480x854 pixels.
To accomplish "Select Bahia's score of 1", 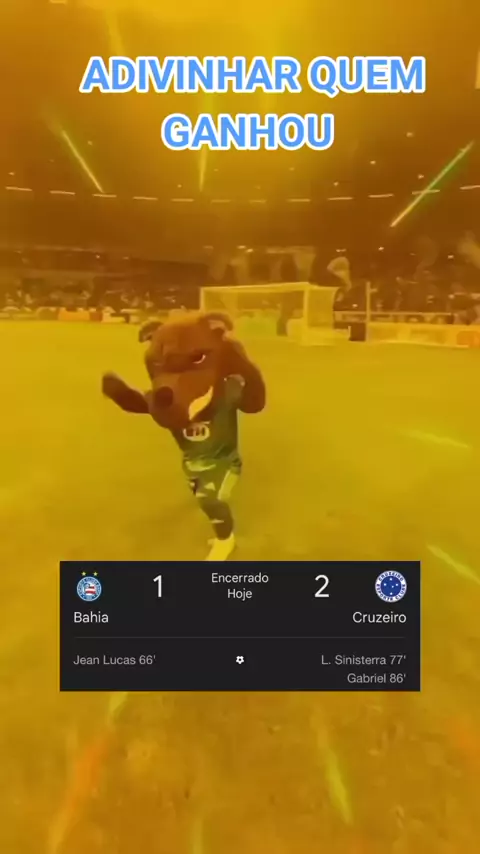I will [x=158, y=587].
